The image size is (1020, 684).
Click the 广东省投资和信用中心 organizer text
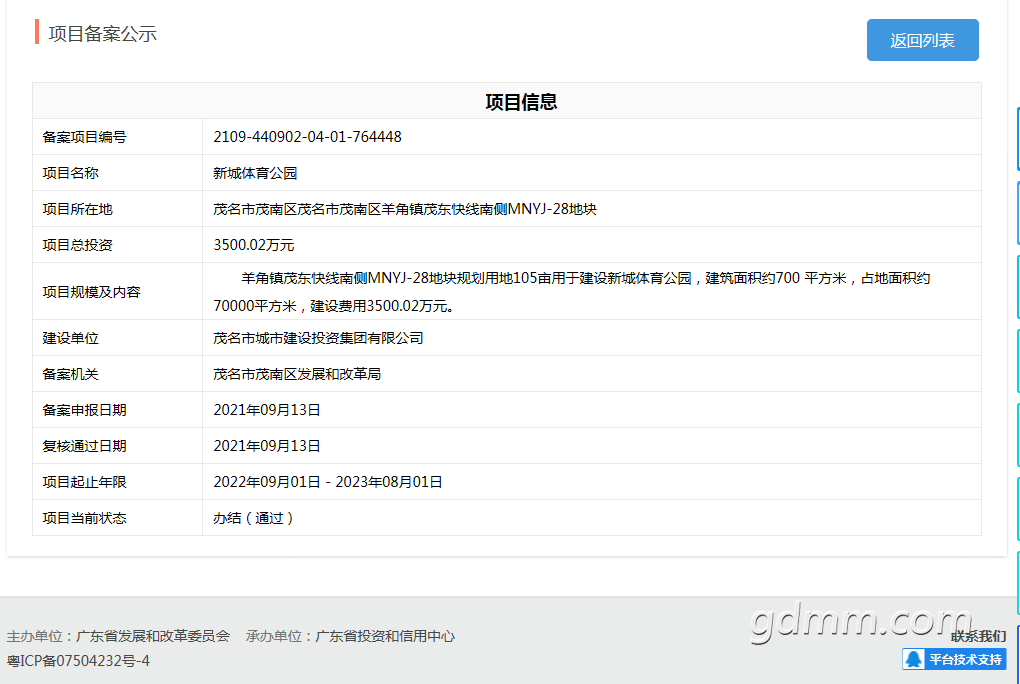coord(385,636)
